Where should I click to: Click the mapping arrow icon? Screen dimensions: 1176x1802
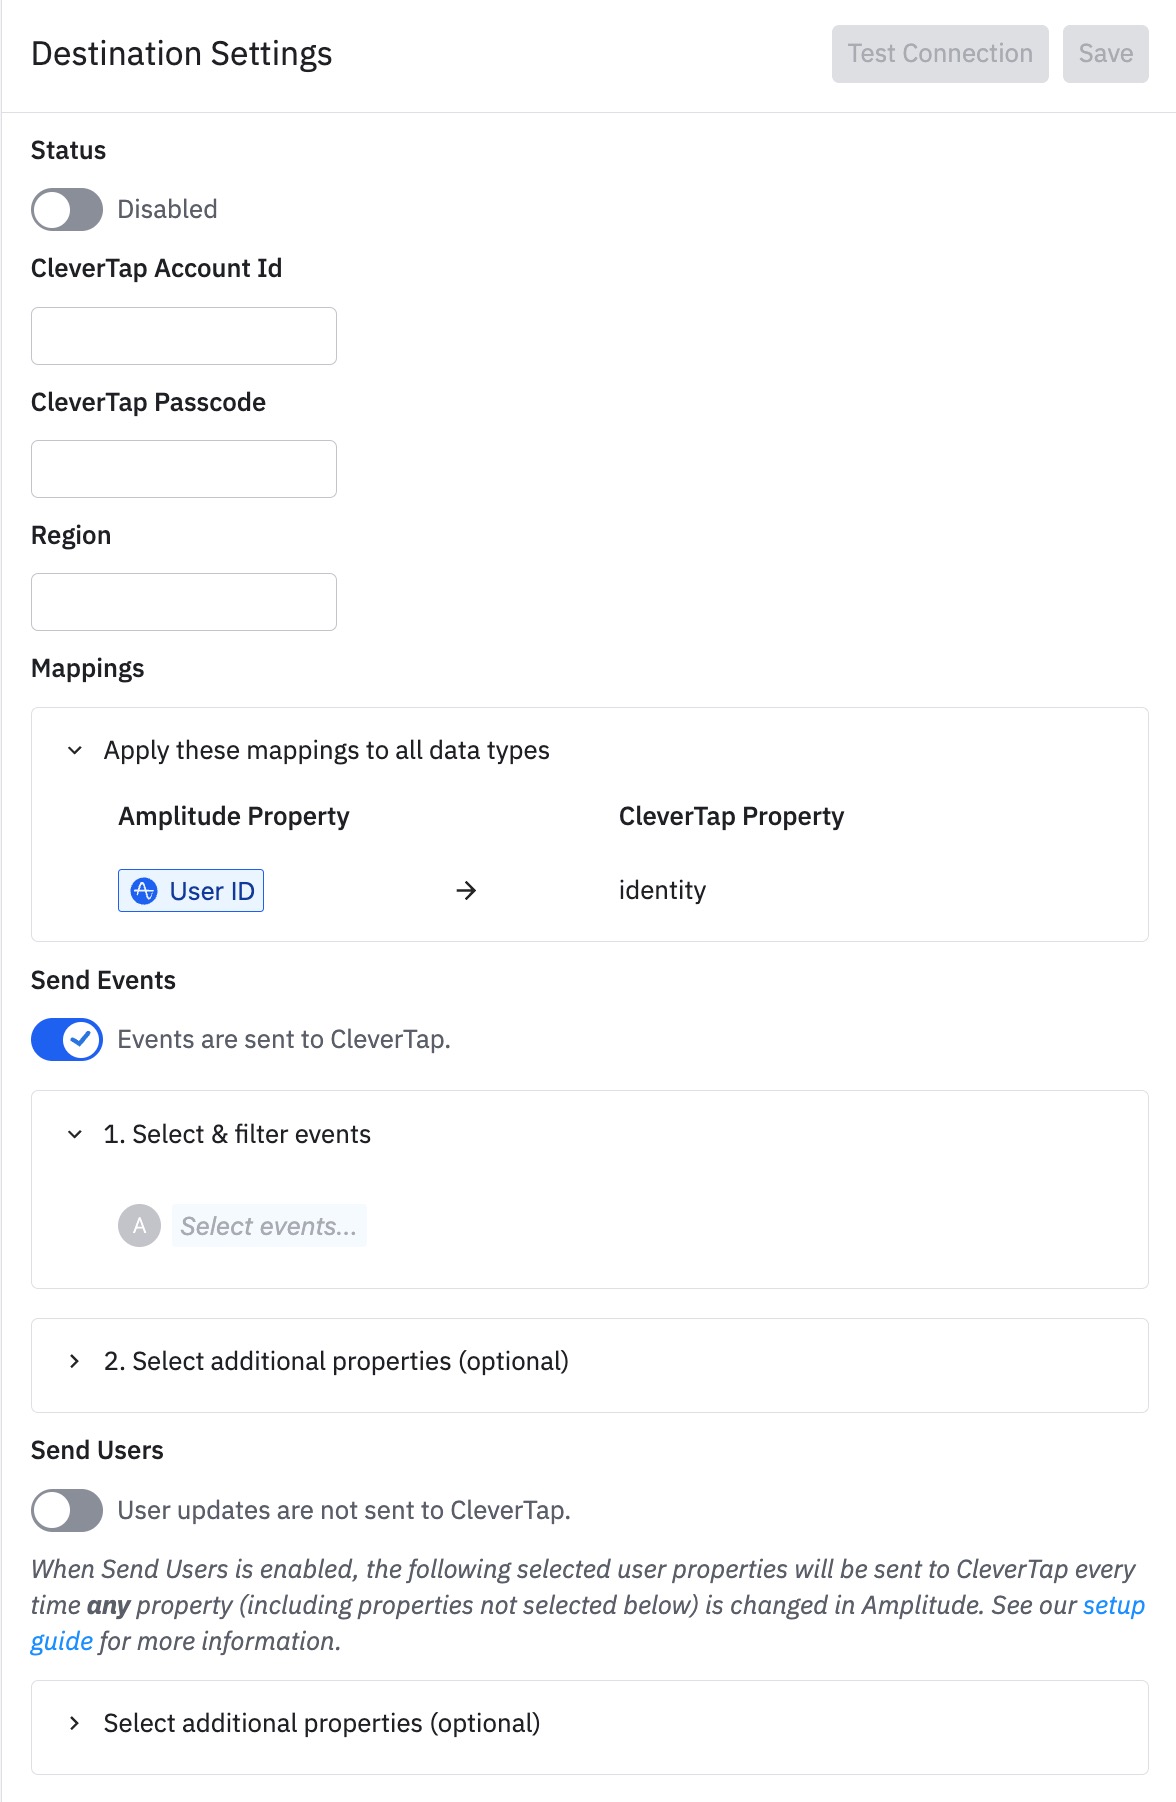(x=466, y=890)
